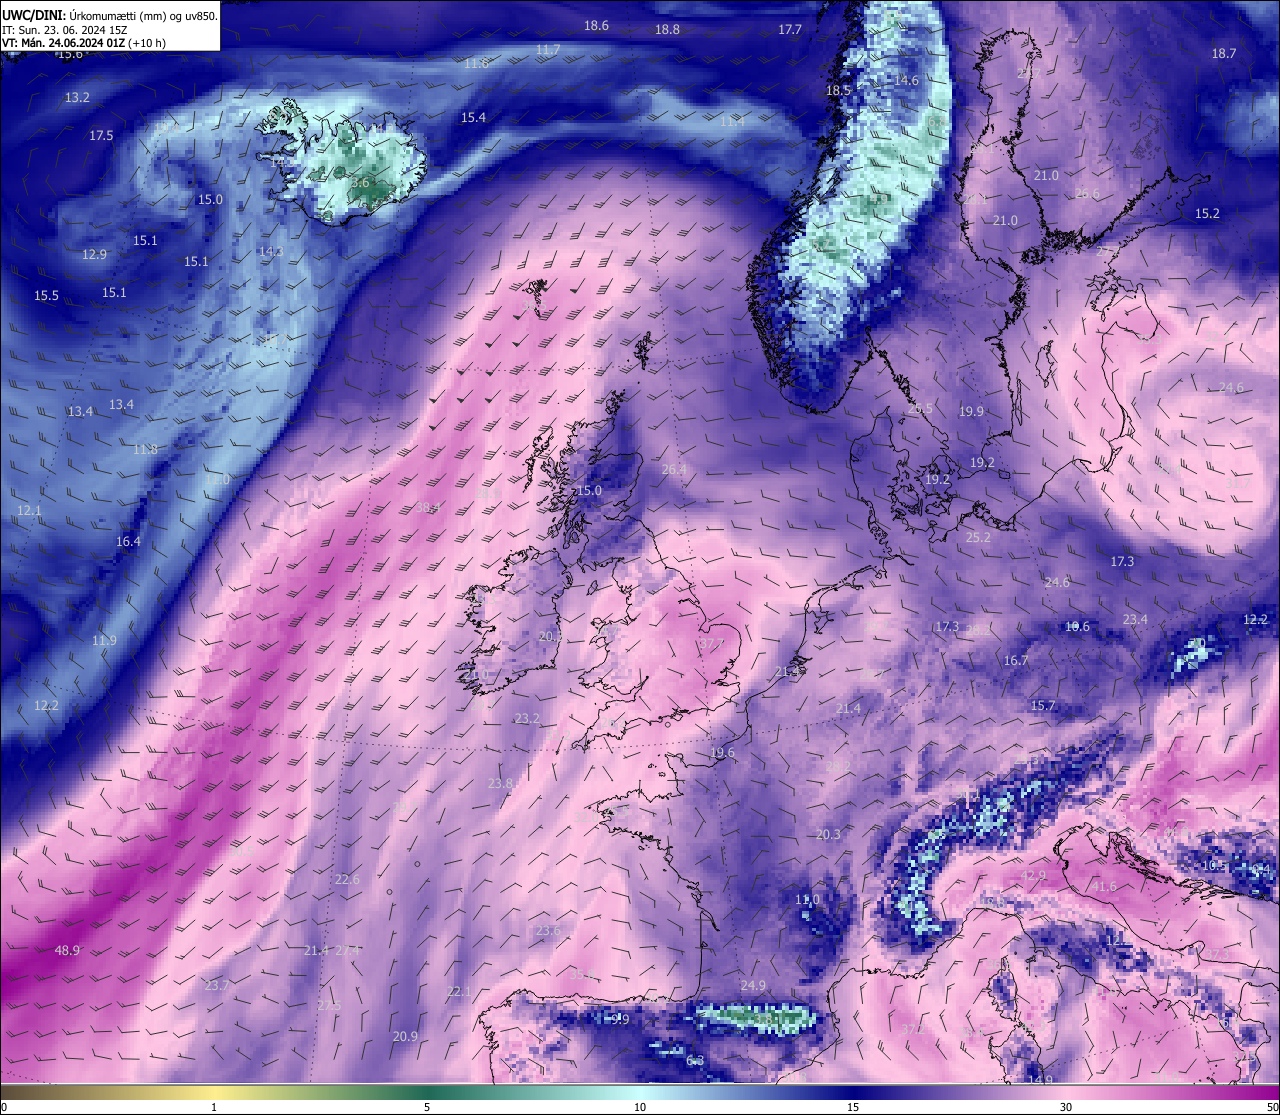Click the 48.9 value over the Atlantic
The image size is (1280, 1115).
(x=67, y=950)
